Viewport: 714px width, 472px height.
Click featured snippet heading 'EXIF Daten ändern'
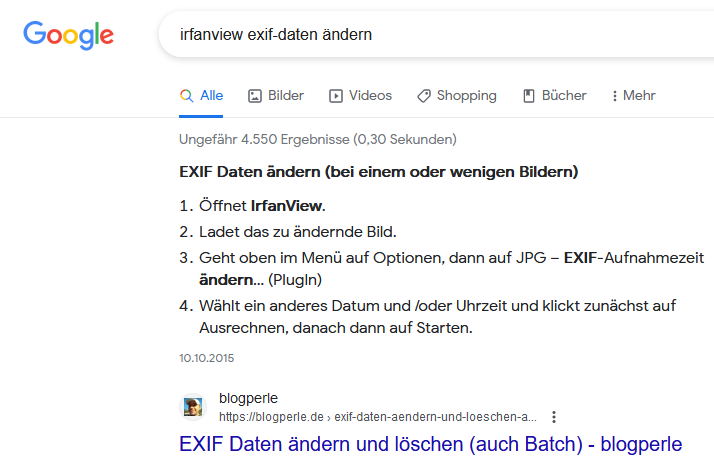click(378, 172)
